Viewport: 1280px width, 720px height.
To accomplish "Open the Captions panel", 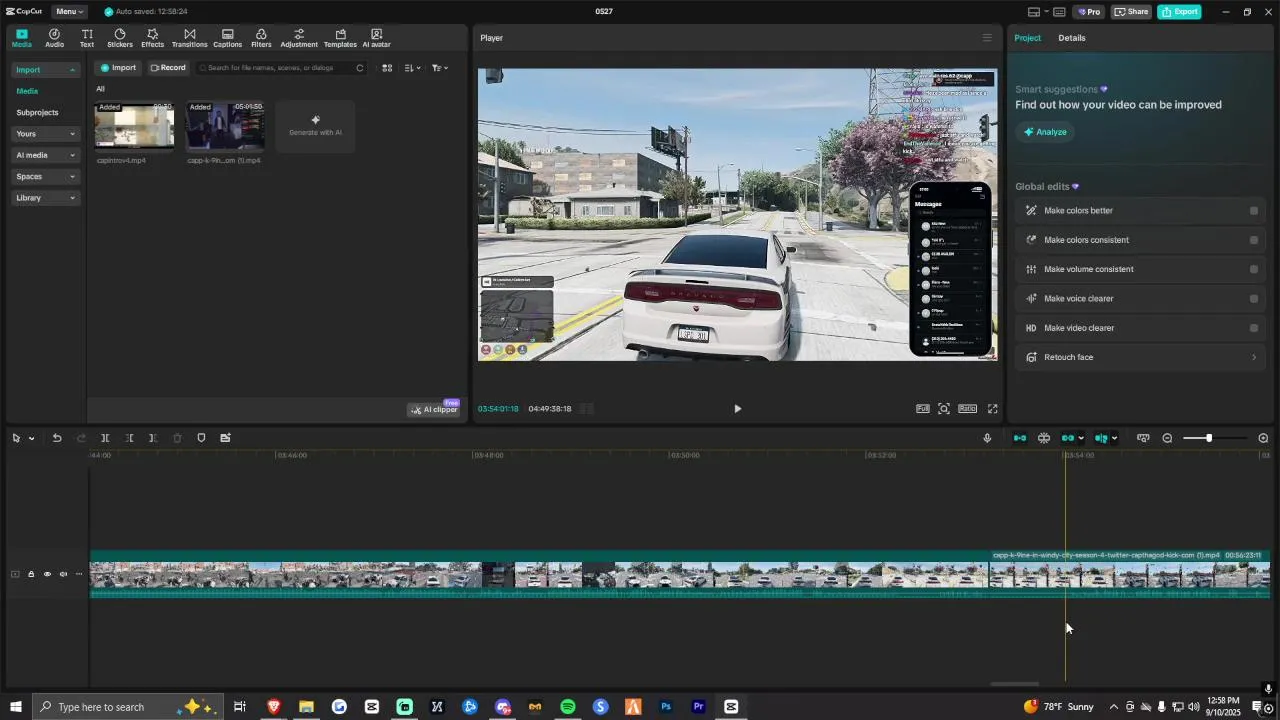I will (228, 38).
